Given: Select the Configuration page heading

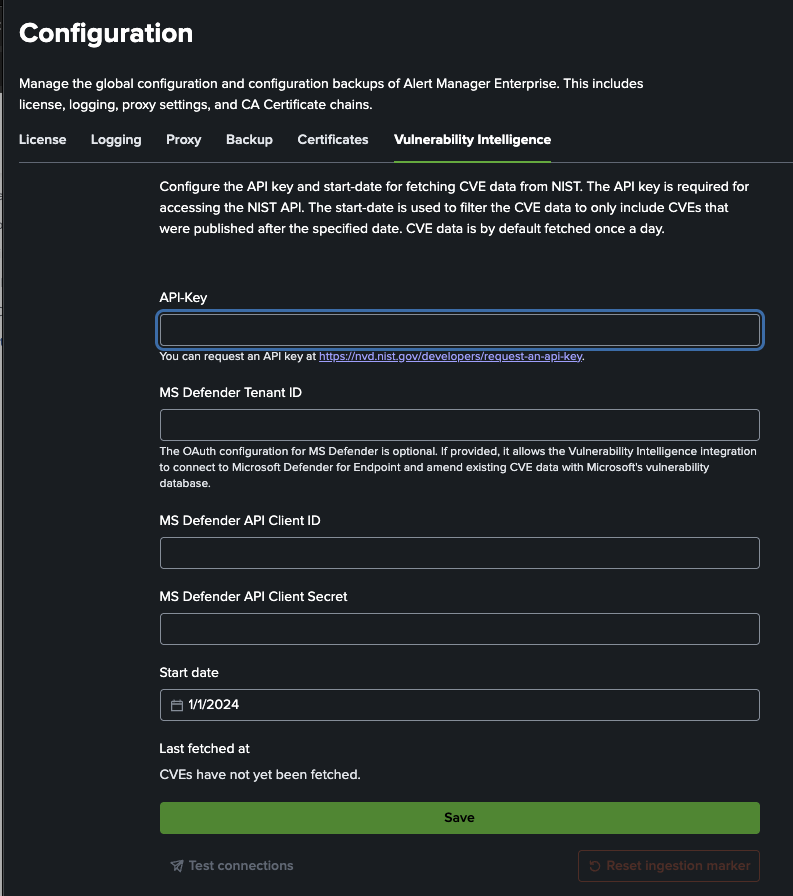Looking at the screenshot, I should 106,33.
